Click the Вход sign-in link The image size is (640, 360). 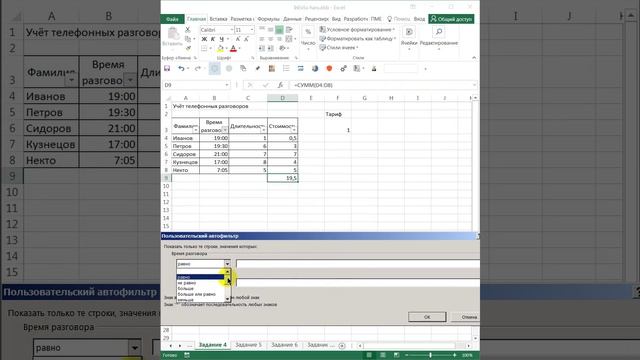coord(419,19)
